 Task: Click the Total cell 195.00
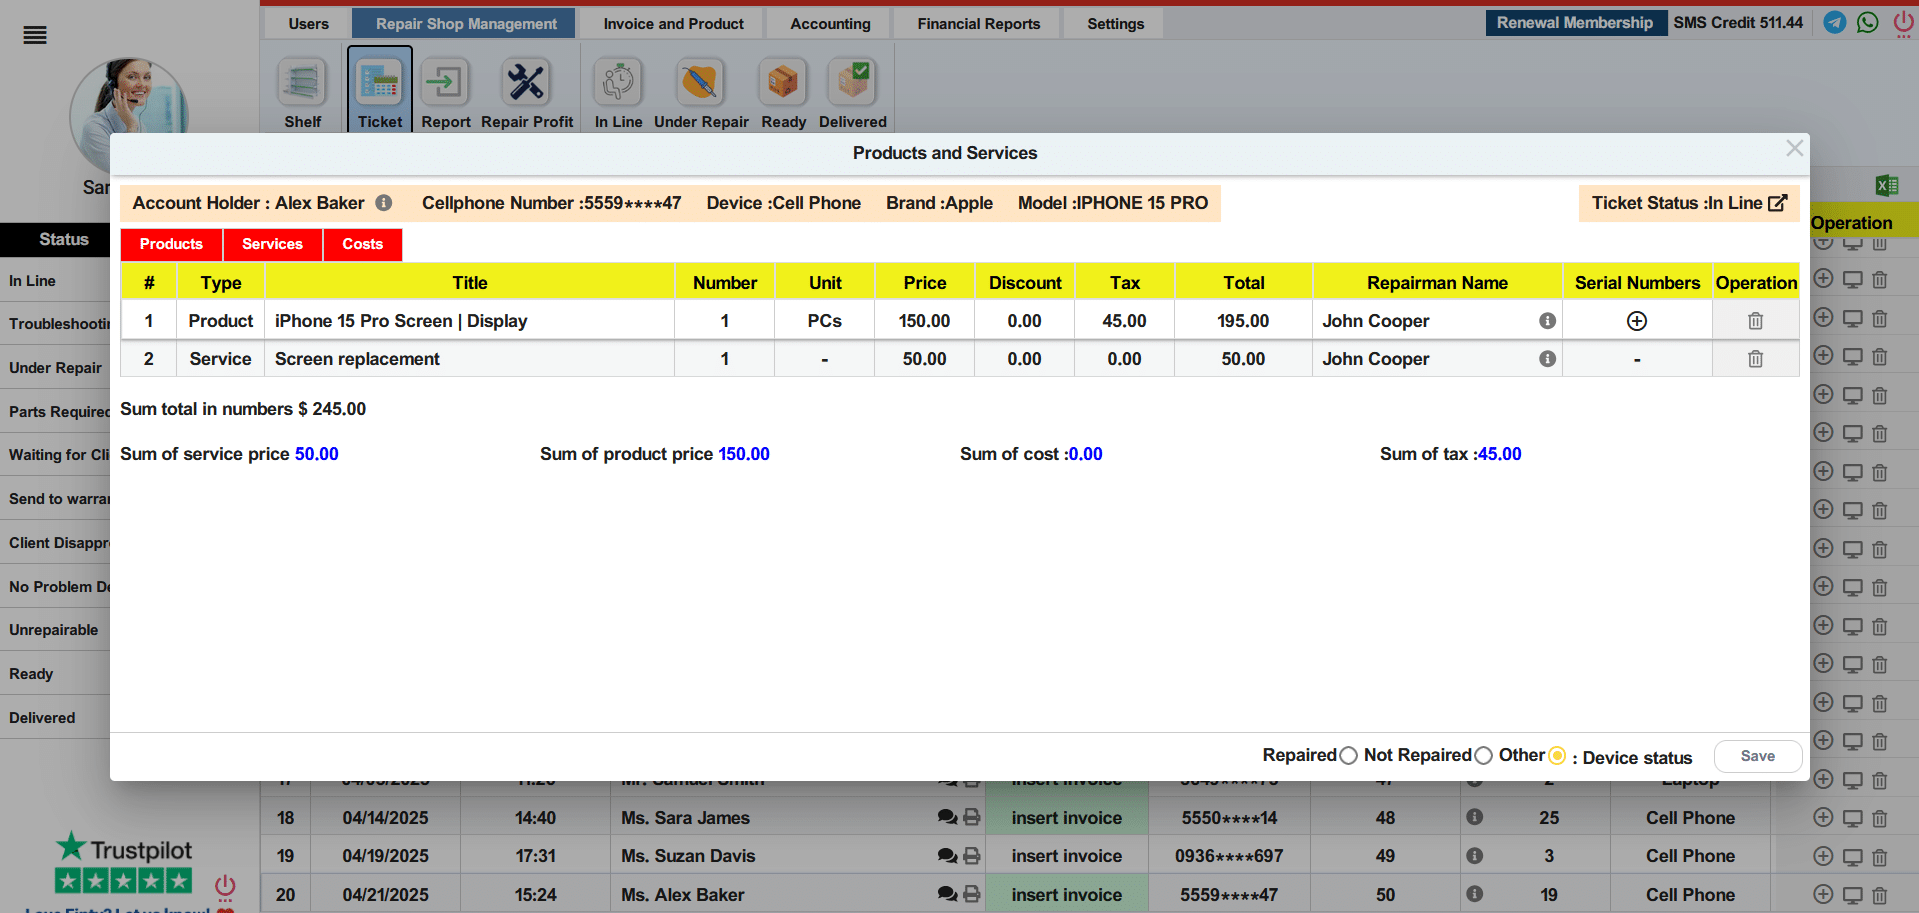1243,321
